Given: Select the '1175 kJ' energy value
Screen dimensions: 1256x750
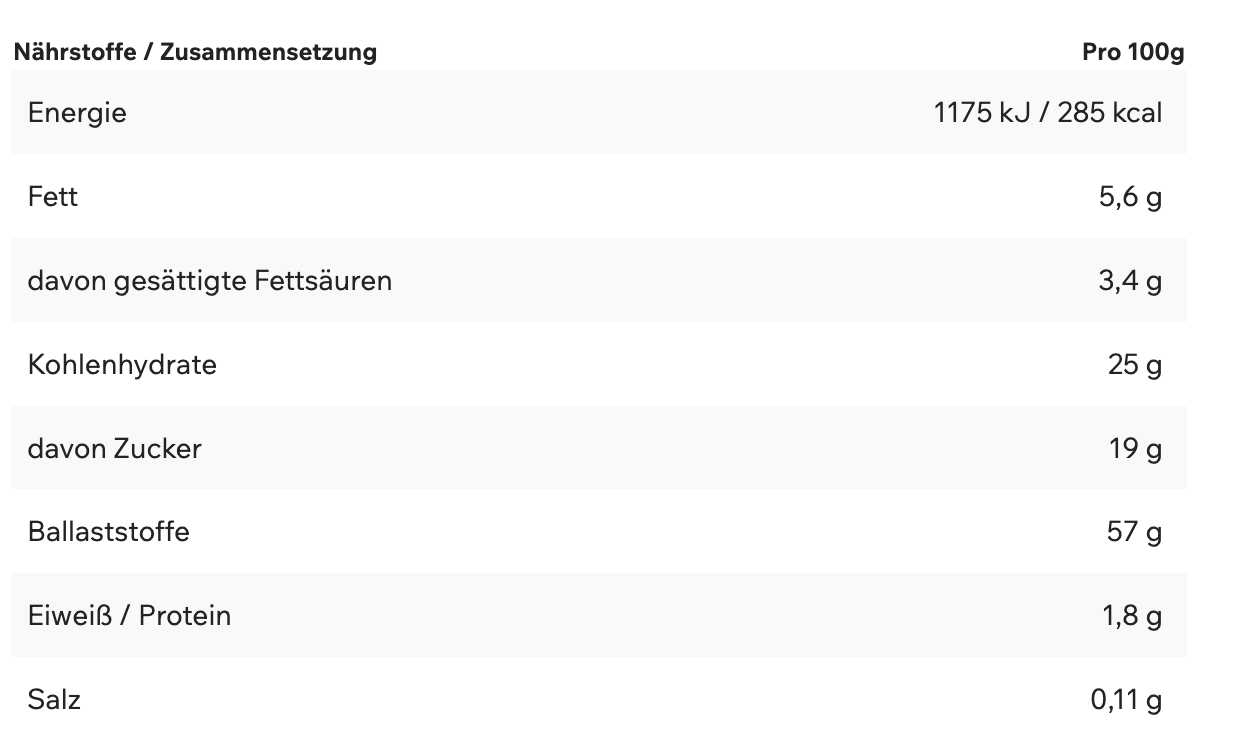Looking at the screenshot, I should click(x=981, y=112).
